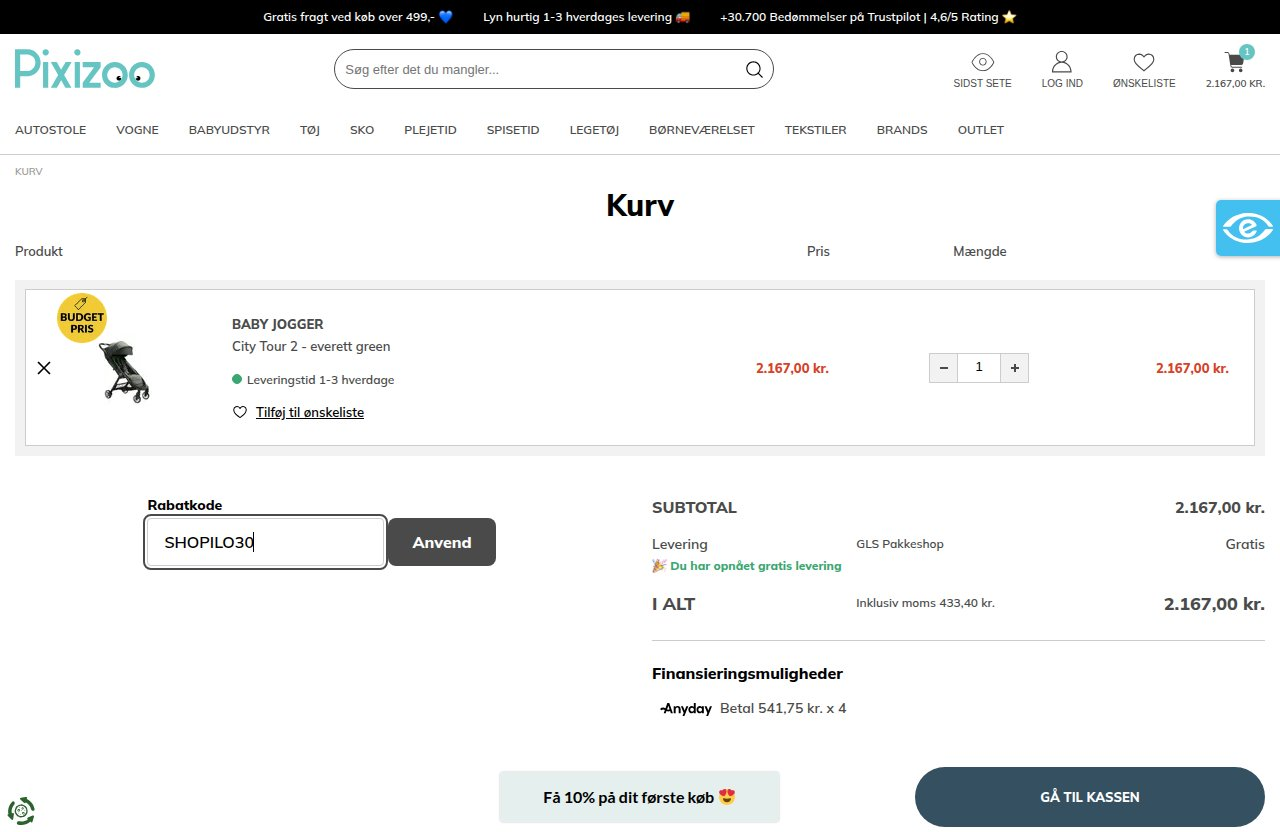Open the cookie settings icon

pos(21,809)
